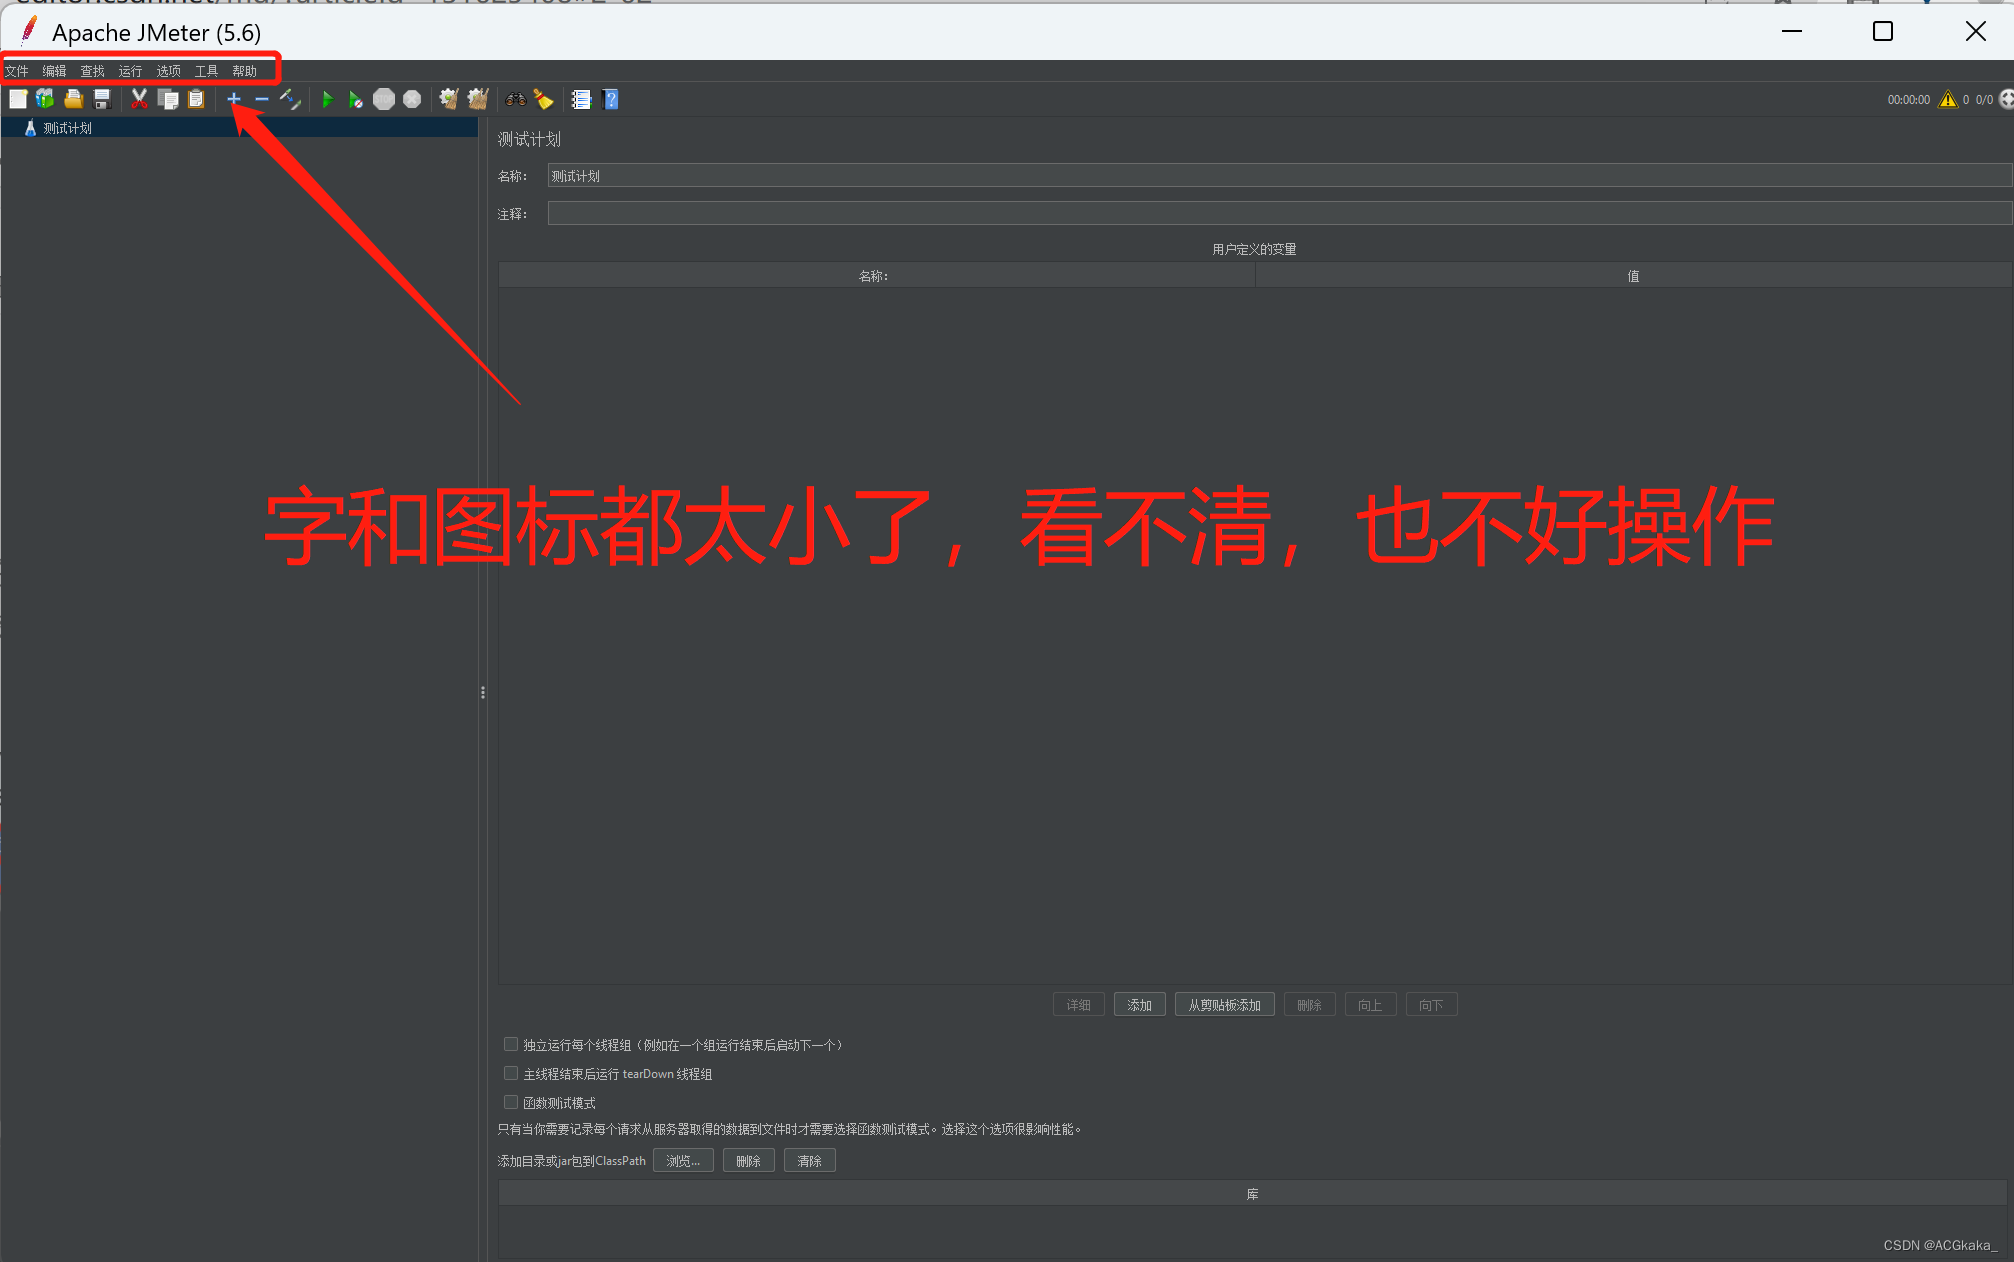This screenshot has width=2014, height=1262.
Task: Reset search with the yellow broom icon
Action: pyautogui.click(x=544, y=99)
